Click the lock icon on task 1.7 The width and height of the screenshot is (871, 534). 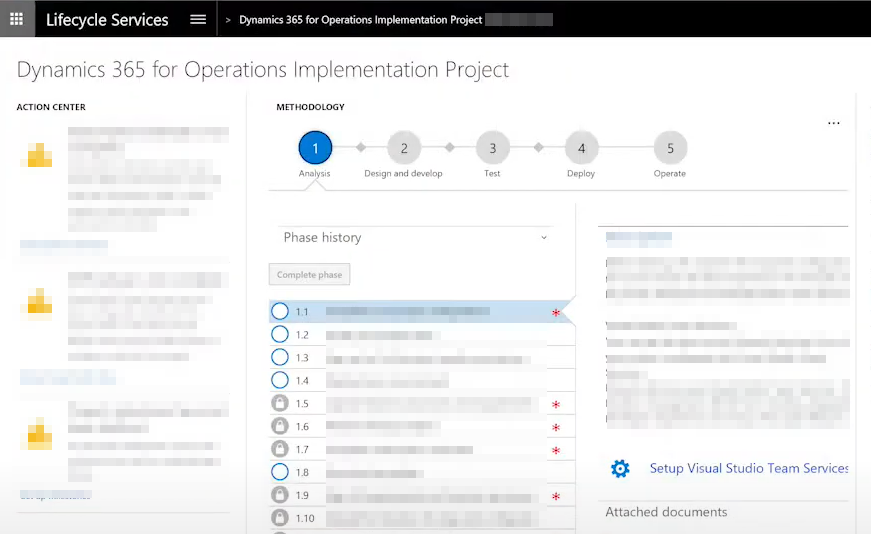click(x=280, y=448)
